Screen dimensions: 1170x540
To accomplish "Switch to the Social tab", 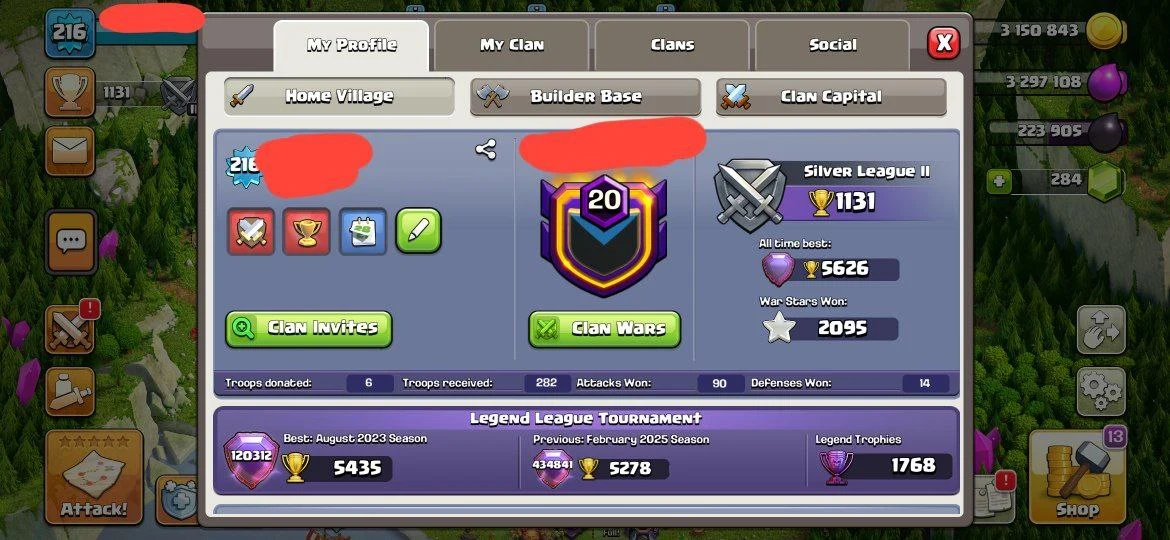I will [833, 45].
